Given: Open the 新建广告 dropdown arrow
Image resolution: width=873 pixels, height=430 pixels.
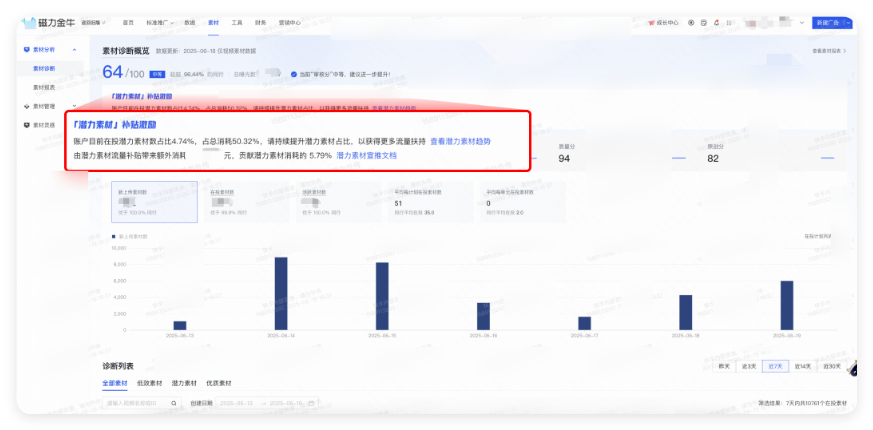Looking at the screenshot, I should point(849,23).
